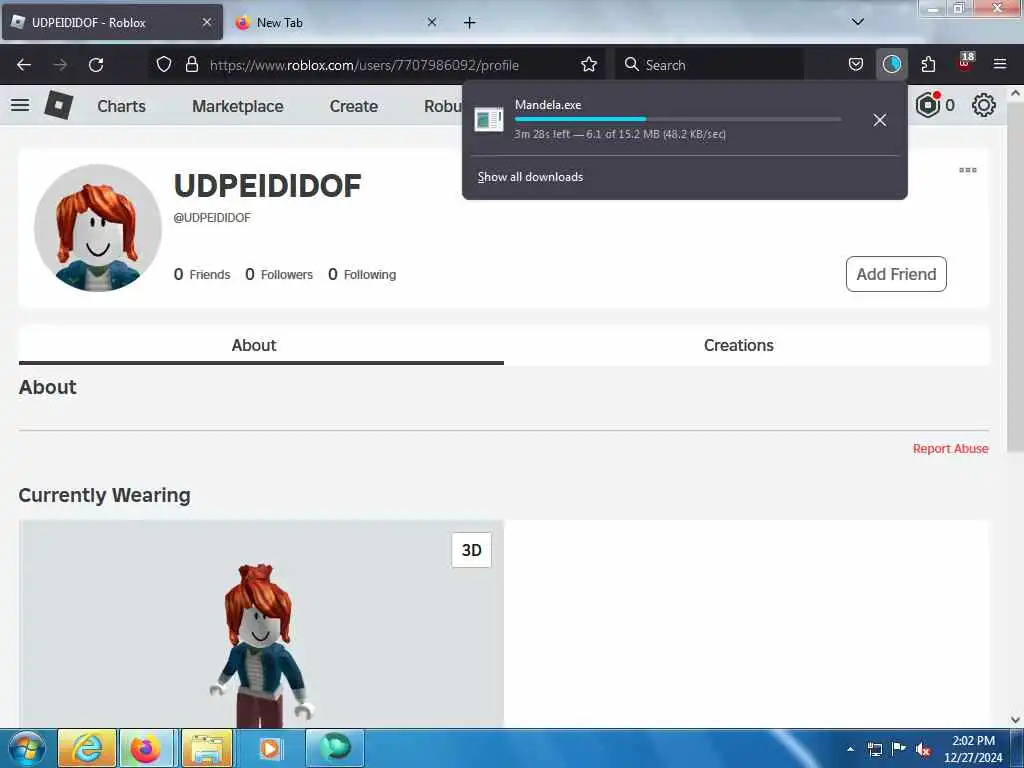Click the @UDPEIDIDOF username text
1024x768 pixels.
pos(212,217)
